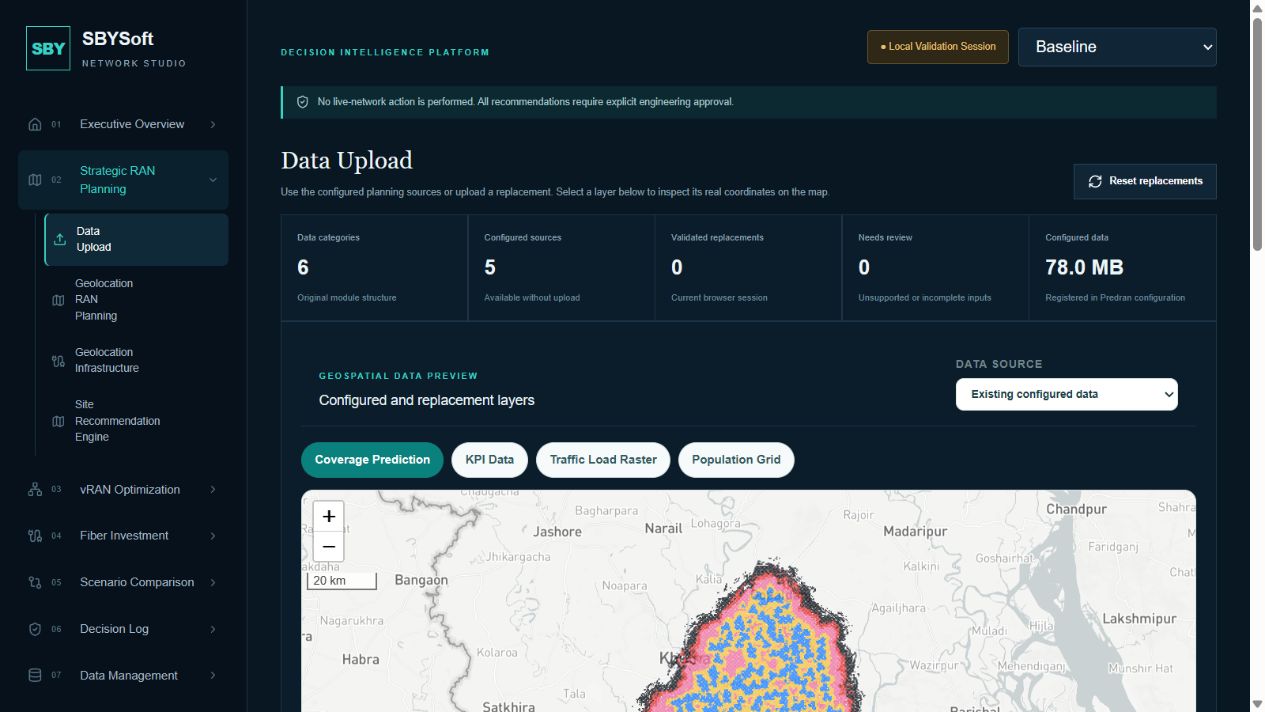Image resolution: width=1265 pixels, height=712 pixels.
Task: Click the Geospatial Data Preview label
Action: (x=398, y=376)
